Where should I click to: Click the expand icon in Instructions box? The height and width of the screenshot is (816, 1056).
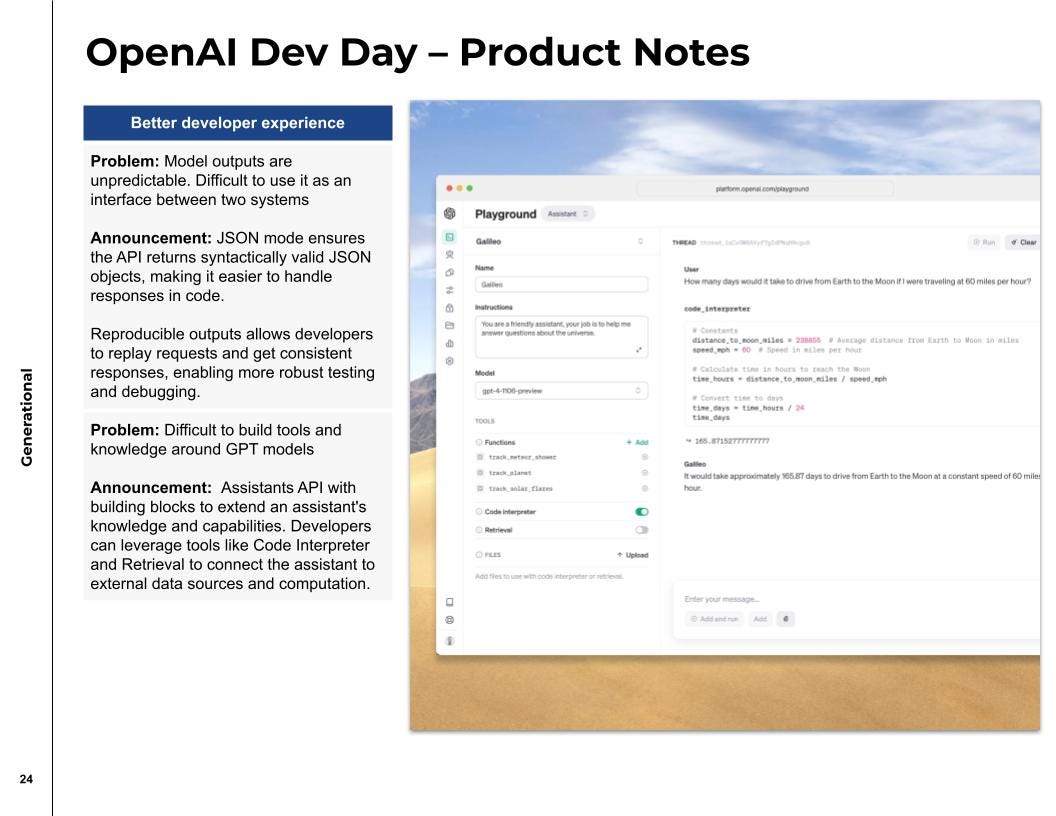638,349
